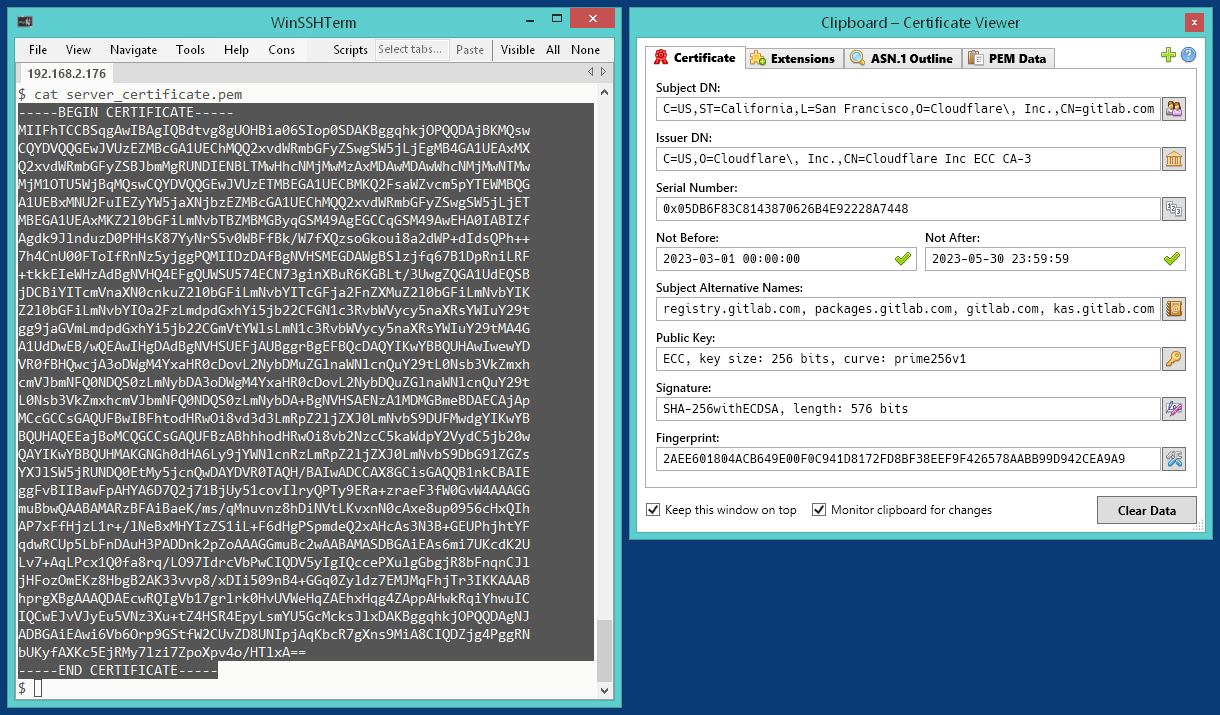Click into the Fingerprint field
This screenshot has width=1220, height=715.
click(908, 458)
